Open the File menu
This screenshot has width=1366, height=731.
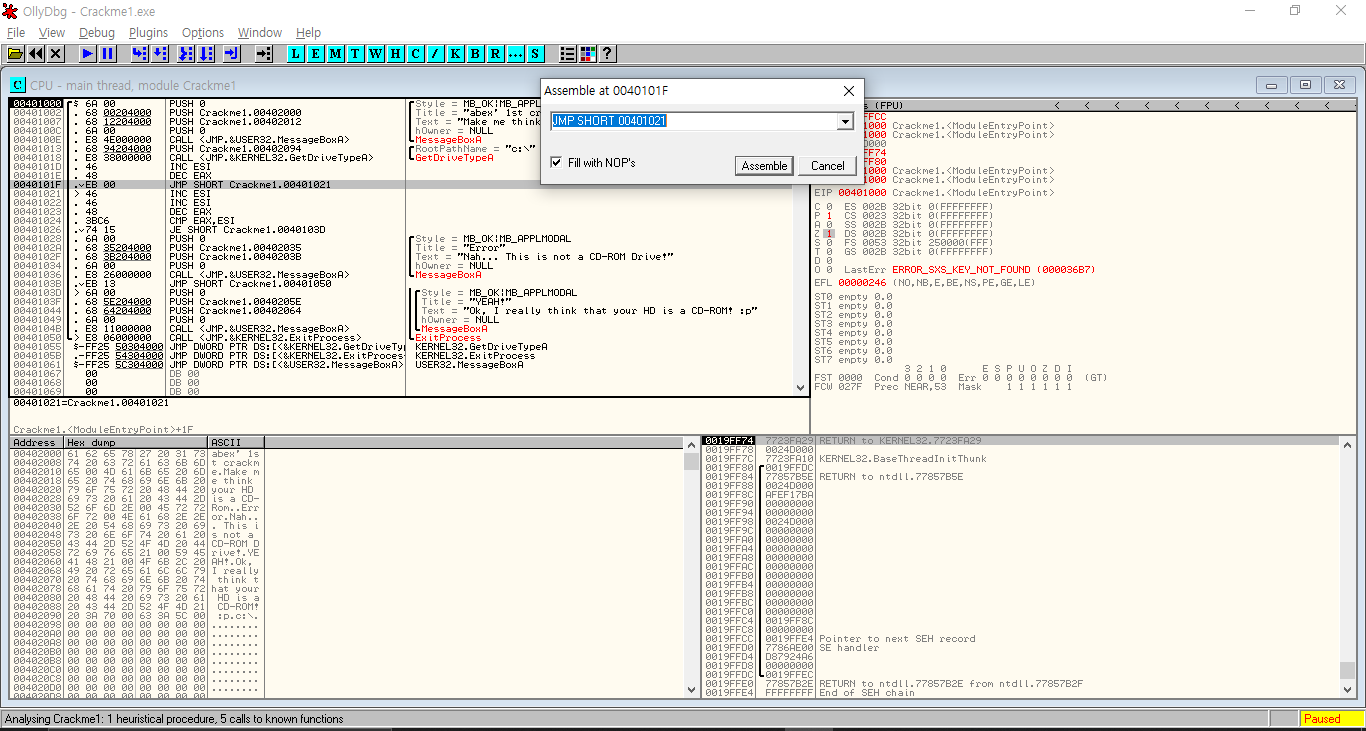point(16,33)
